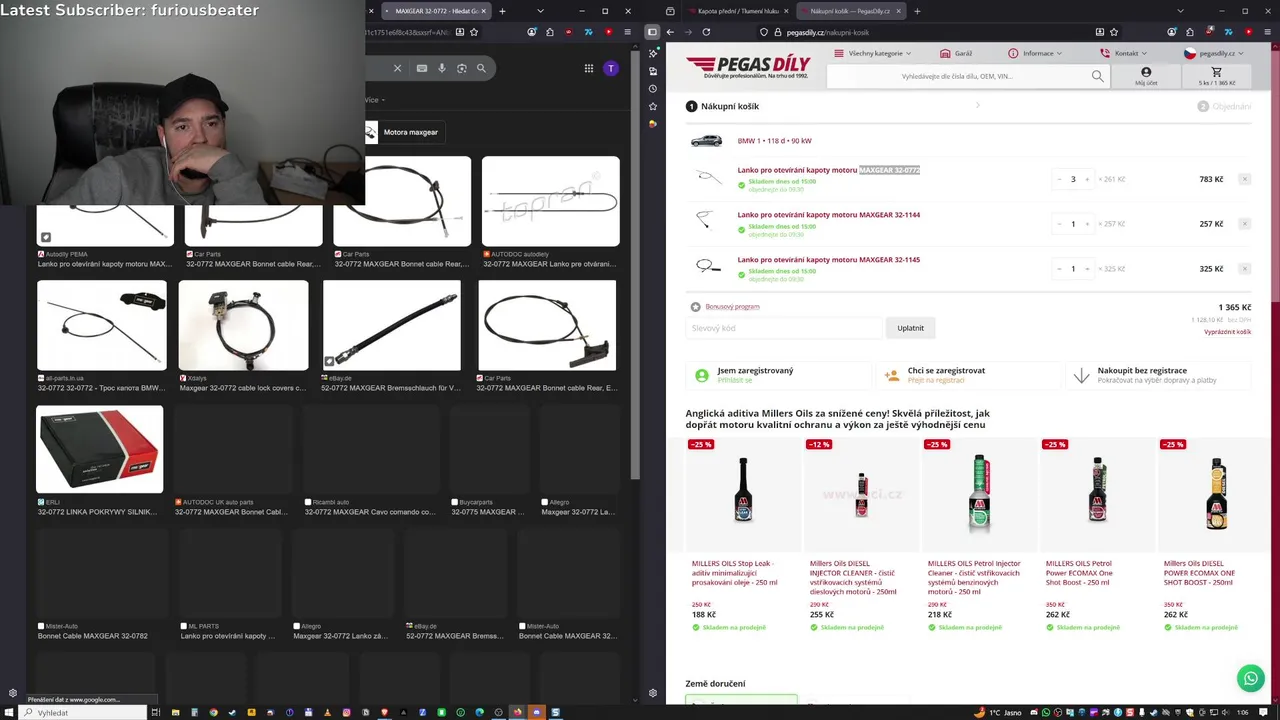This screenshot has width=1280, height=720.
Task: Click the Vyprázdnit košík link
Action: [1227, 332]
